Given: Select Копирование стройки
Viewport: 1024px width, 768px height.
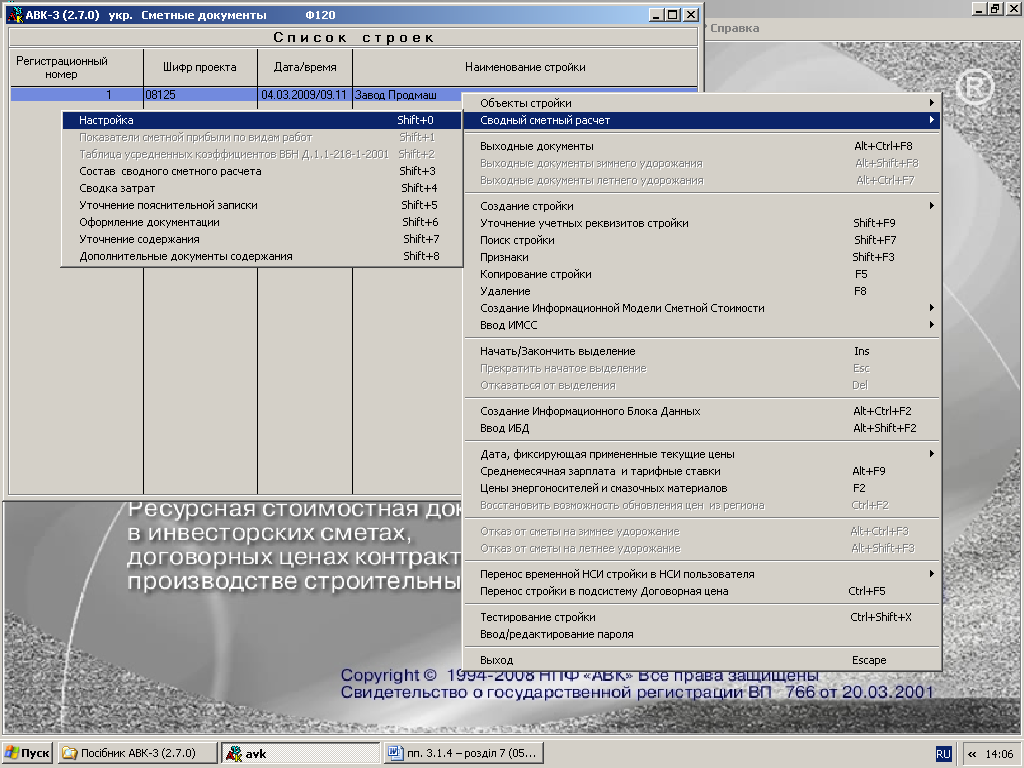Looking at the screenshot, I should [702, 274].
